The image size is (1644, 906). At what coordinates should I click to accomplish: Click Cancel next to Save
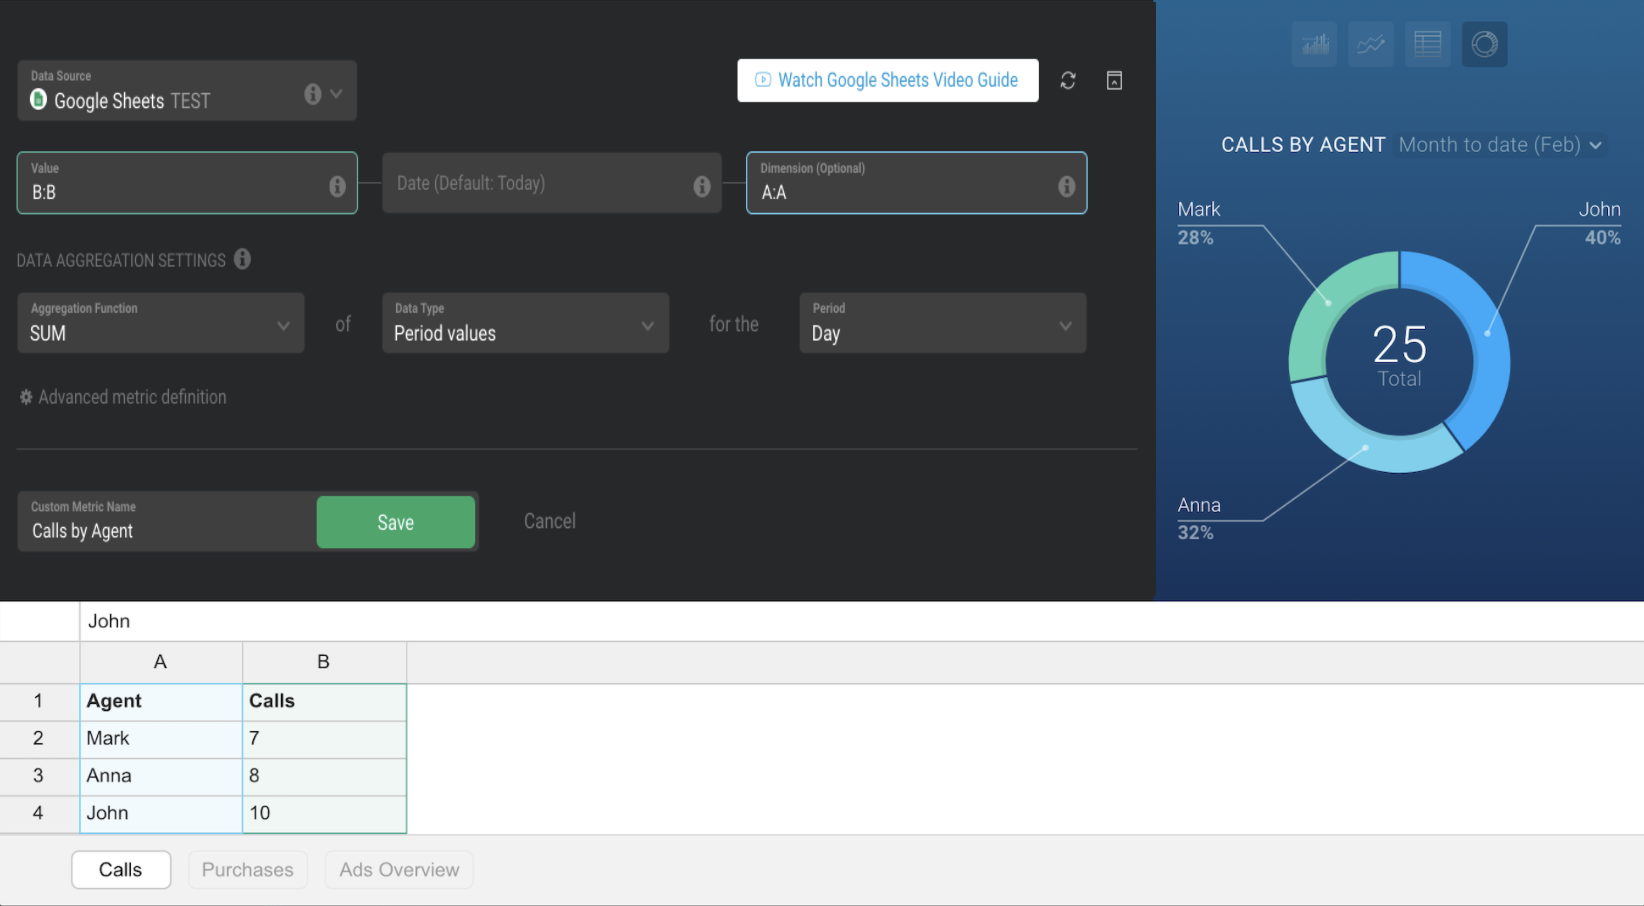(550, 521)
